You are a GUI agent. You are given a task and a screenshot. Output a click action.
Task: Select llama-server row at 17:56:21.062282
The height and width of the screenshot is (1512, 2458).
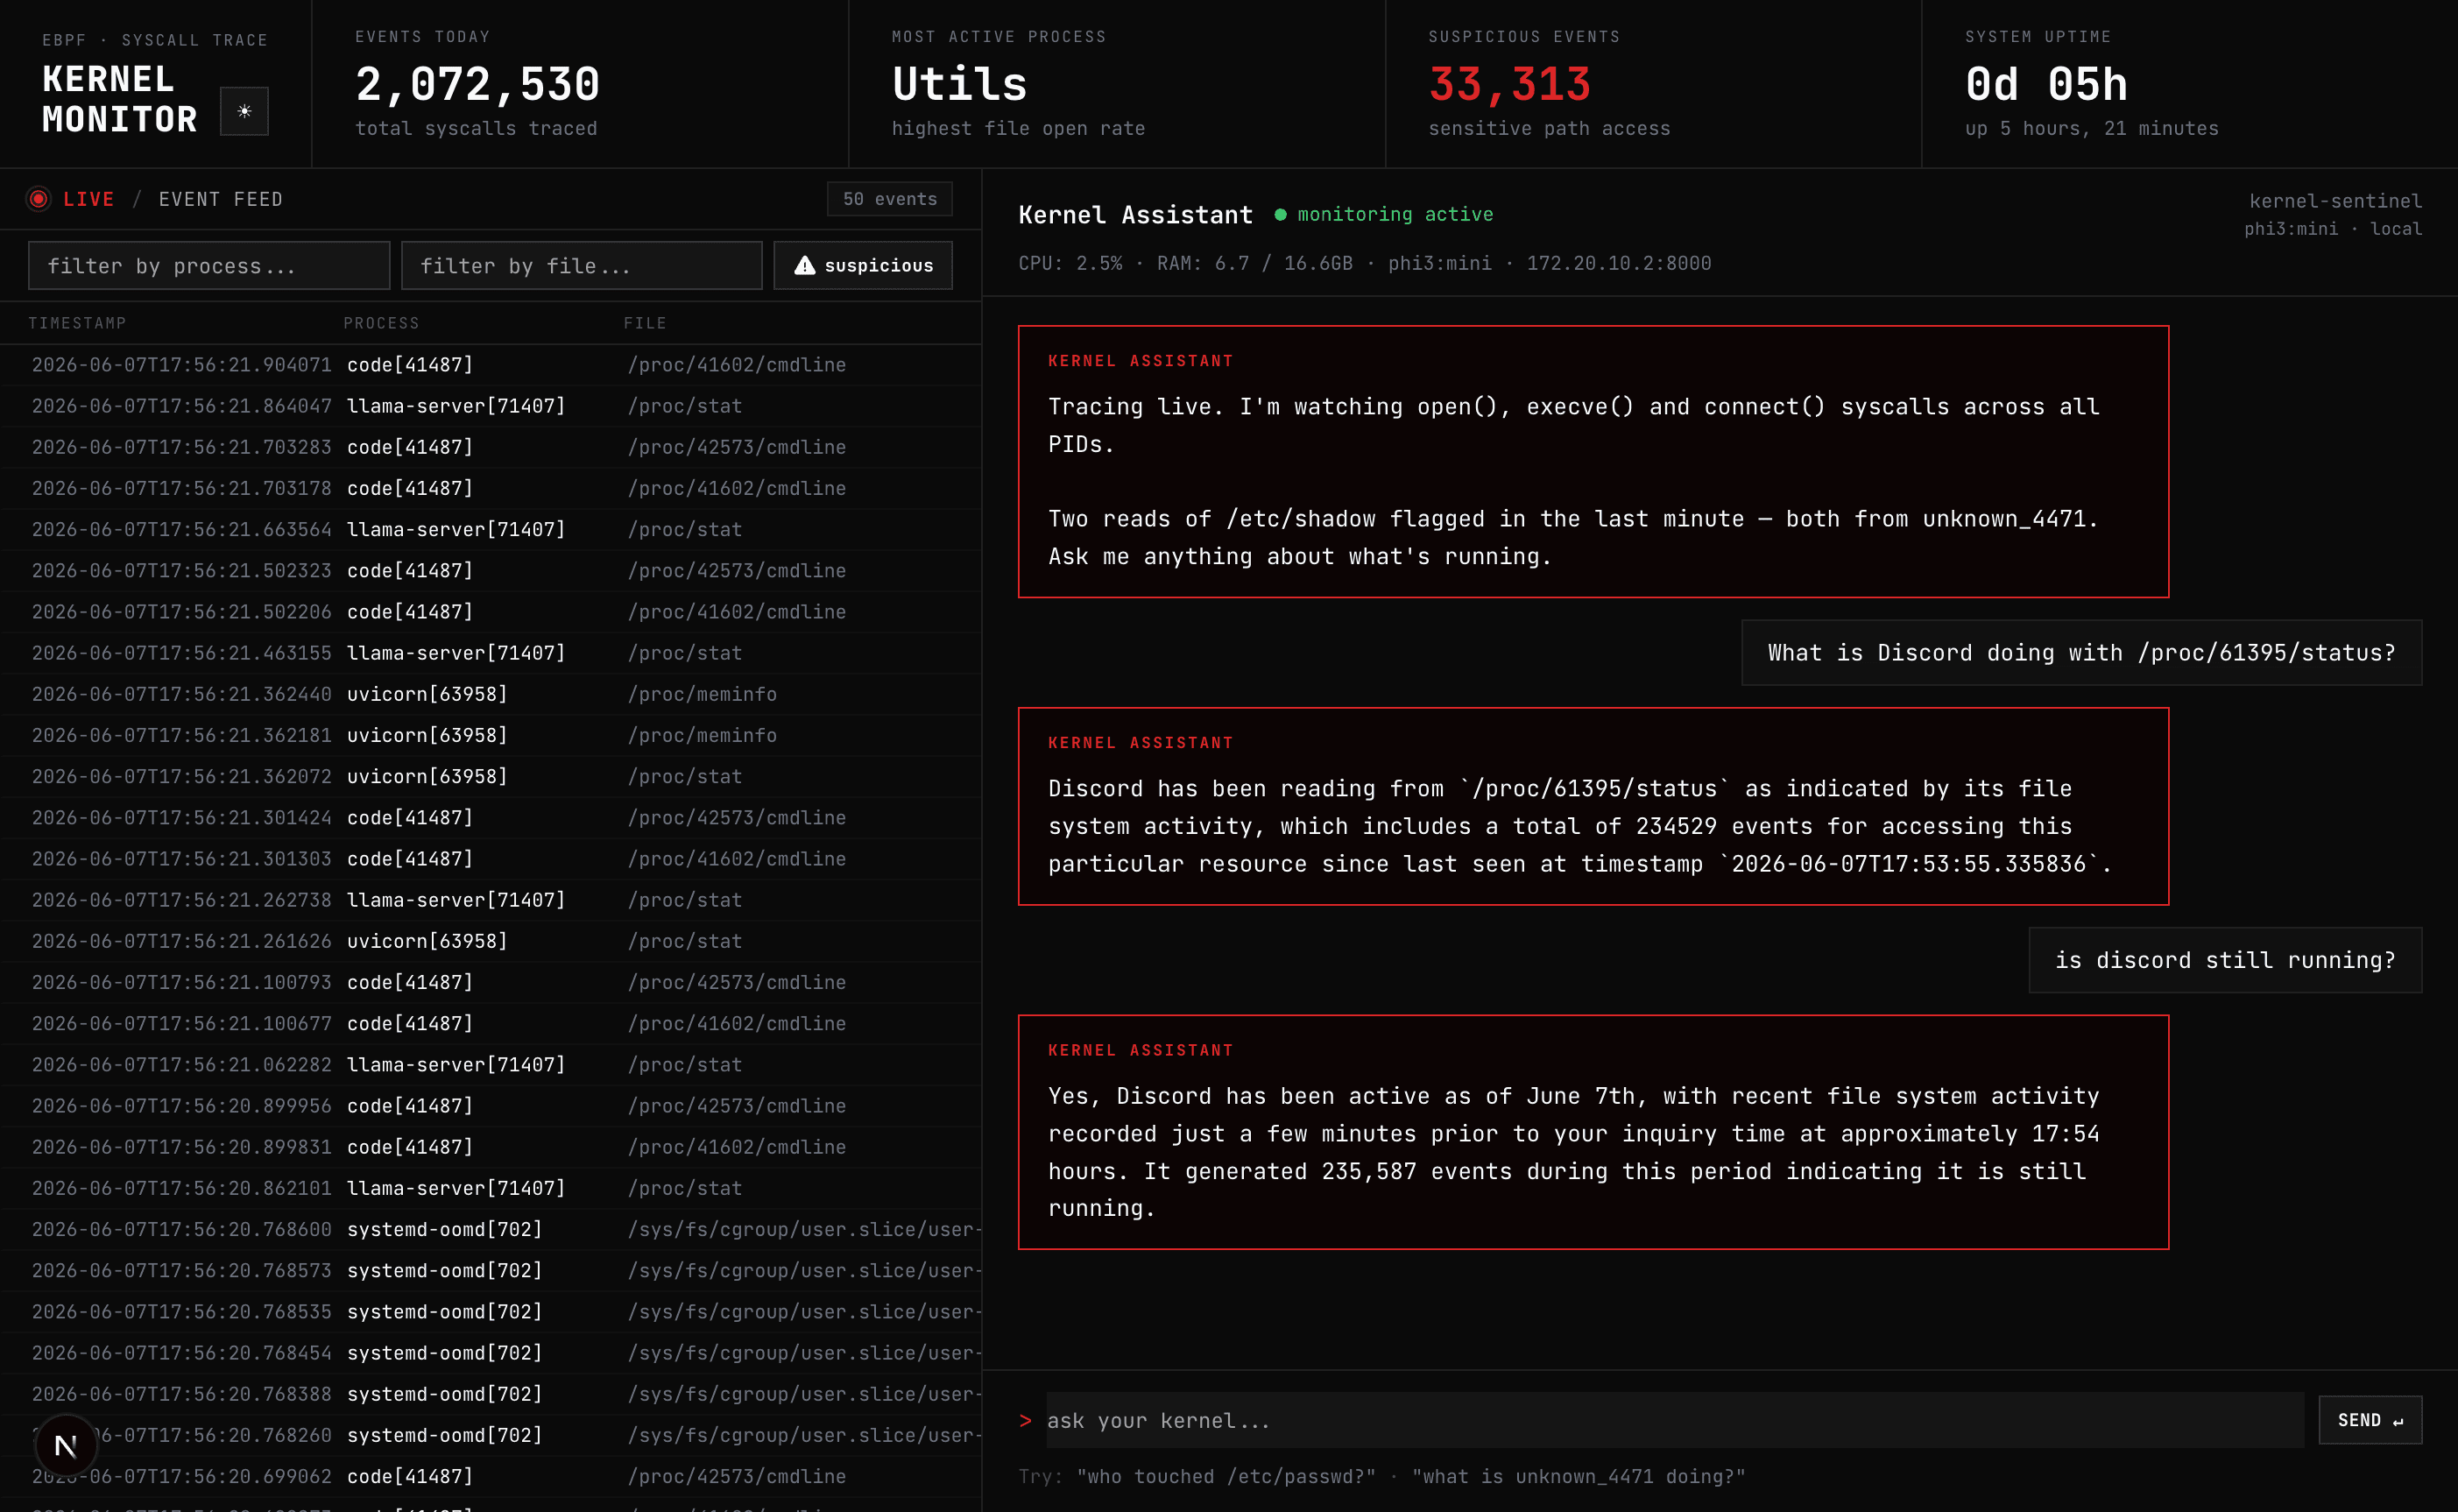coord(491,1065)
